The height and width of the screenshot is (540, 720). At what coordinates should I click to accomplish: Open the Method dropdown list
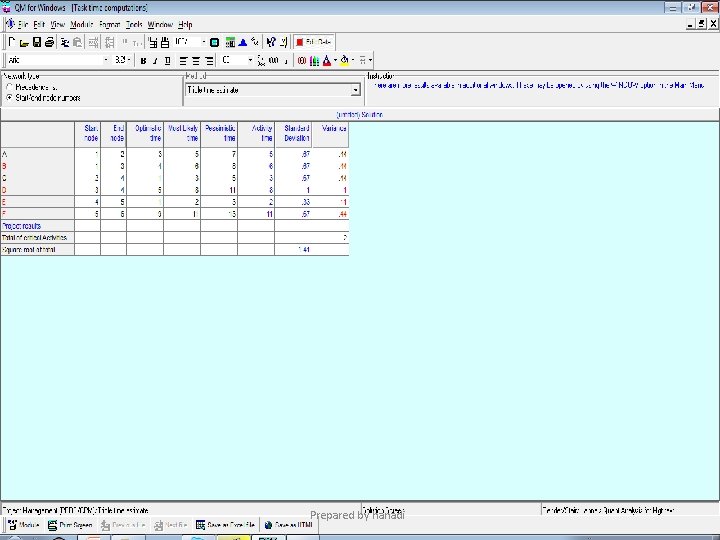click(x=355, y=90)
